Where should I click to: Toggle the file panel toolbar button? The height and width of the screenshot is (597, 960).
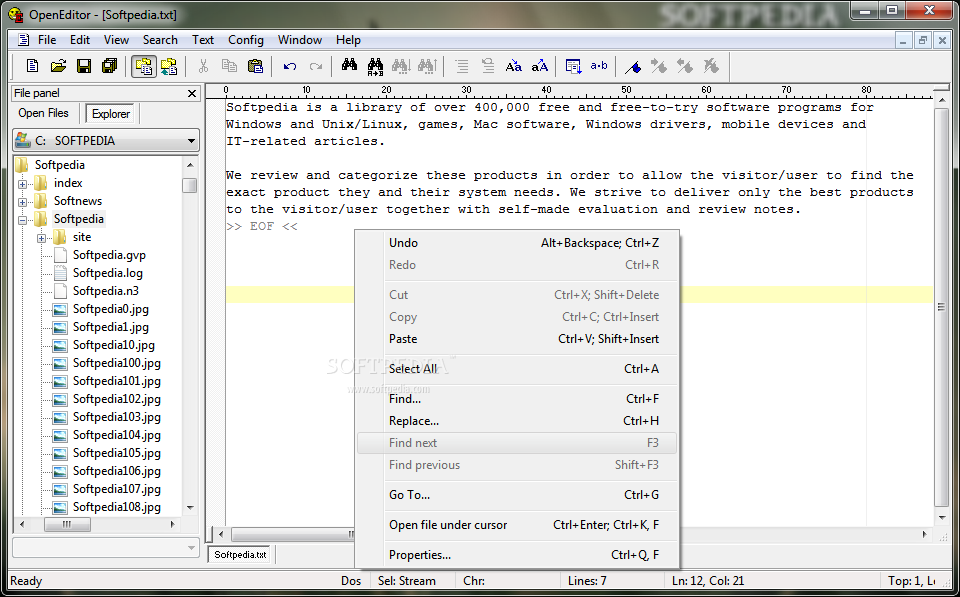coord(144,66)
